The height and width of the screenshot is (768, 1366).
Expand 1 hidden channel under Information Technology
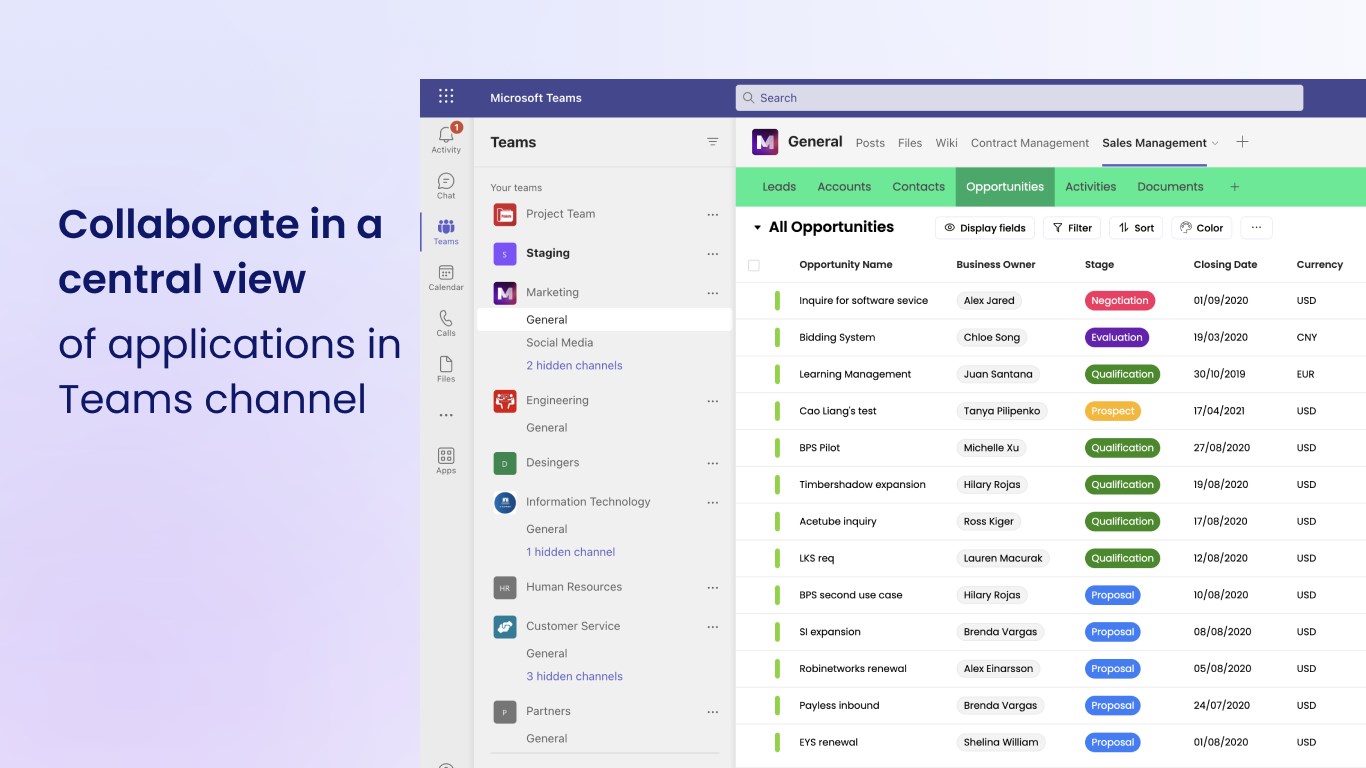coord(570,552)
